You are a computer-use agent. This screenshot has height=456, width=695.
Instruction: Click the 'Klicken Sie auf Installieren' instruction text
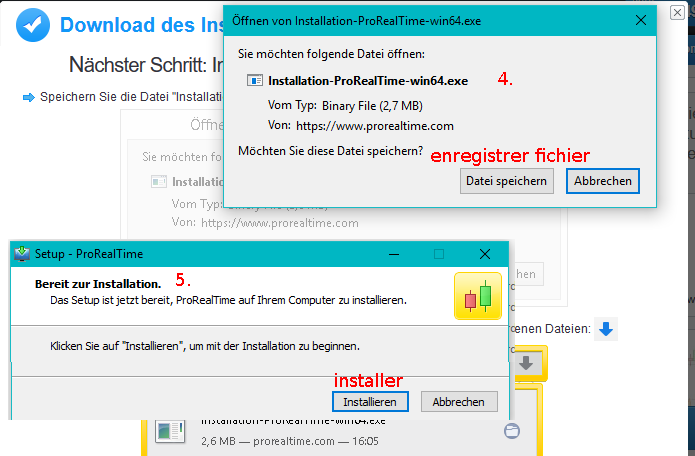click(205, 346)
